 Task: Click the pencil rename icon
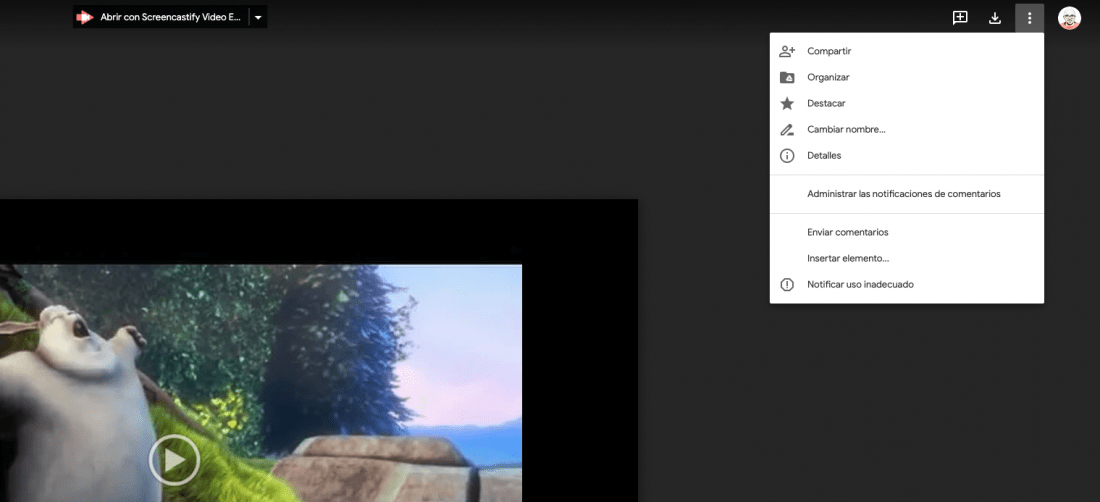coord(787,130)
